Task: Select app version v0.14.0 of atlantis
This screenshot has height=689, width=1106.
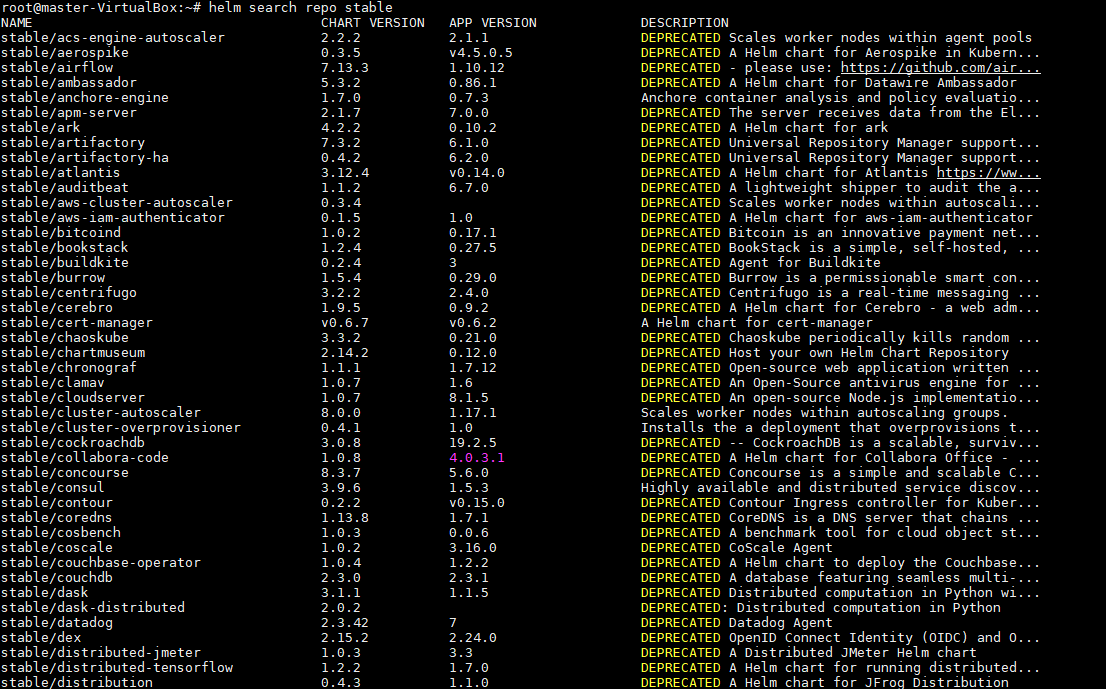Action: tap(477, 173)
